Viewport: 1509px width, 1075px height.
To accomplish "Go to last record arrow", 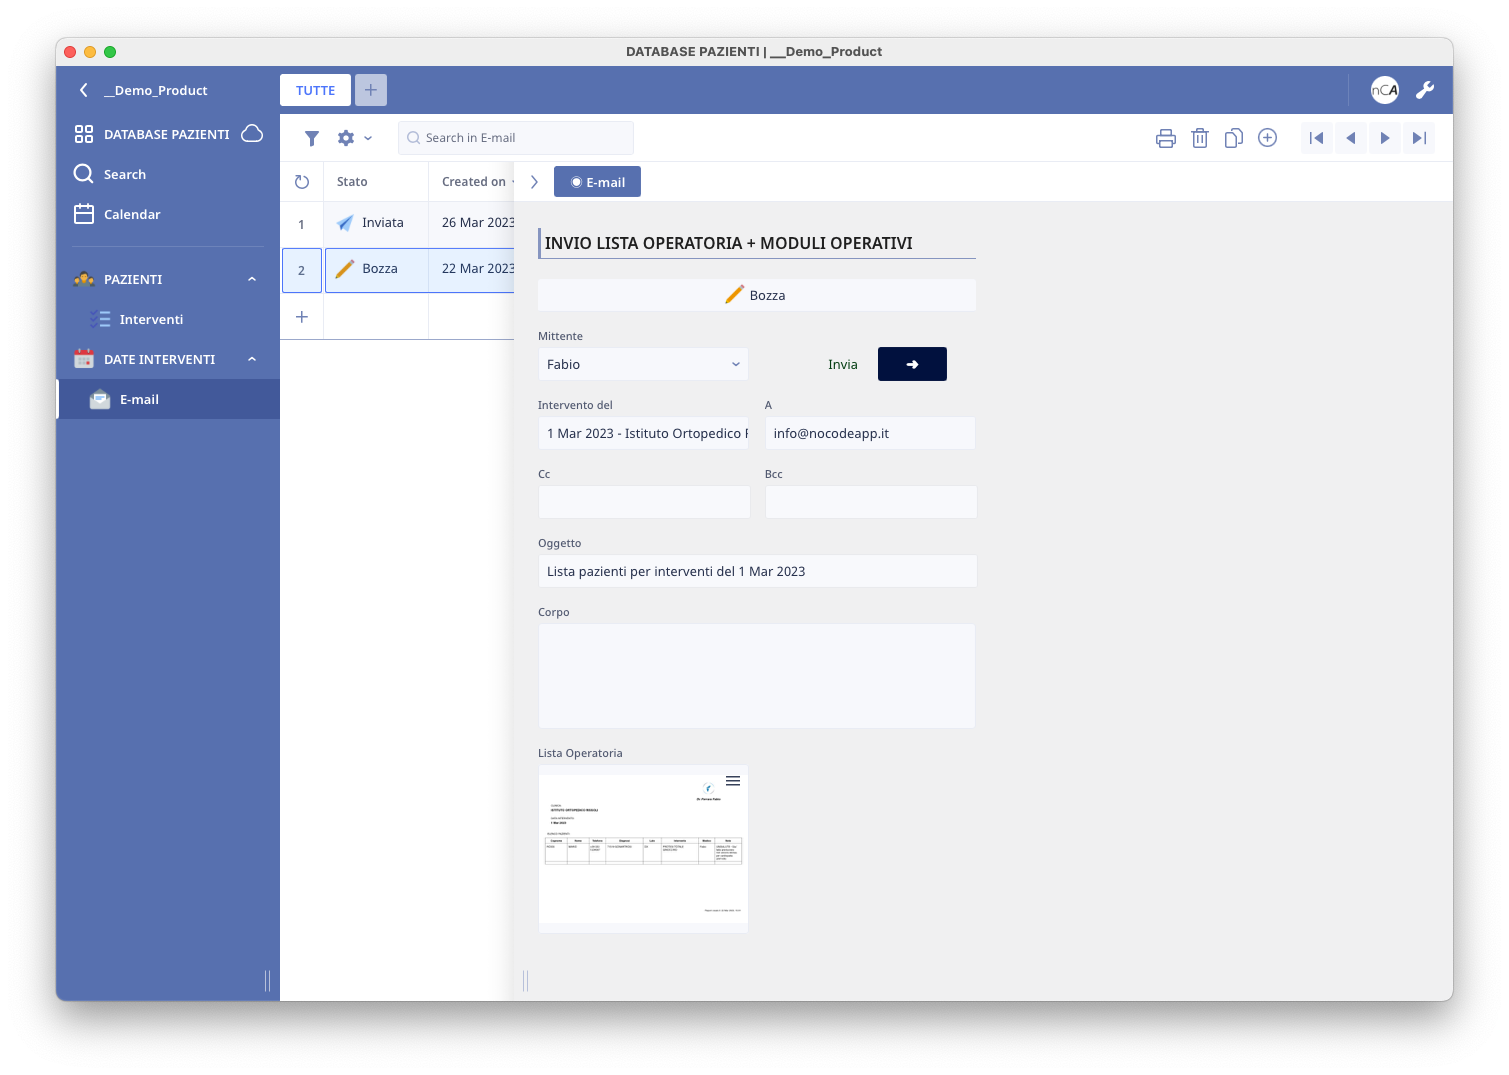I will click(1419, 138).
